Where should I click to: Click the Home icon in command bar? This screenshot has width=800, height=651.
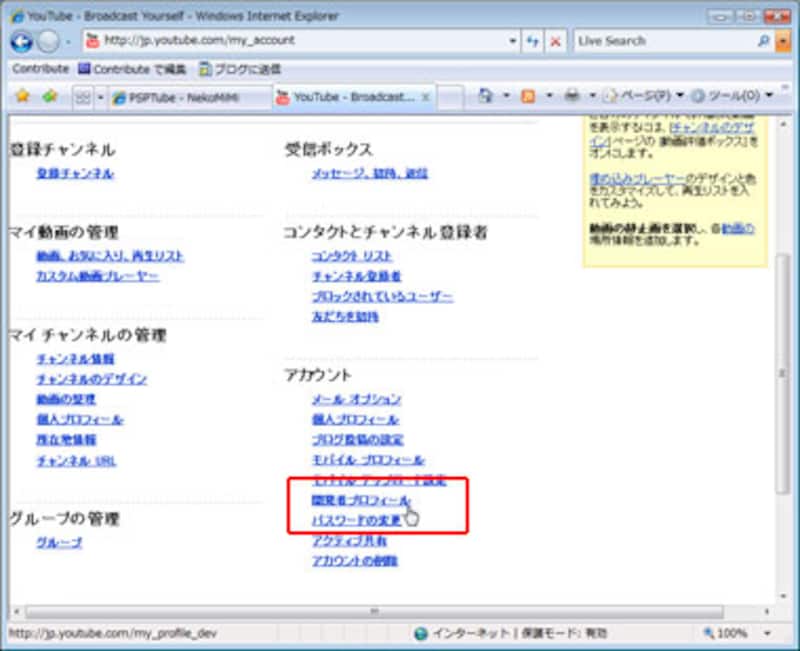486,97
